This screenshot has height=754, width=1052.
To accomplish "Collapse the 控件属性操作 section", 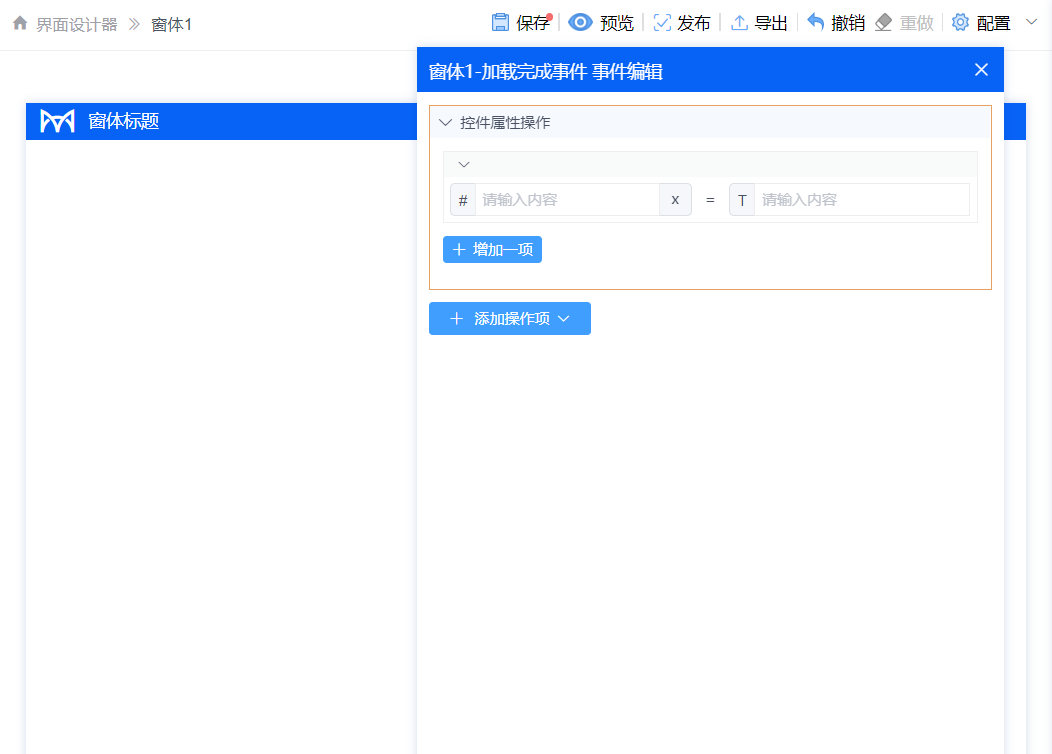I will pyautogui.click(x=445, y=121).
